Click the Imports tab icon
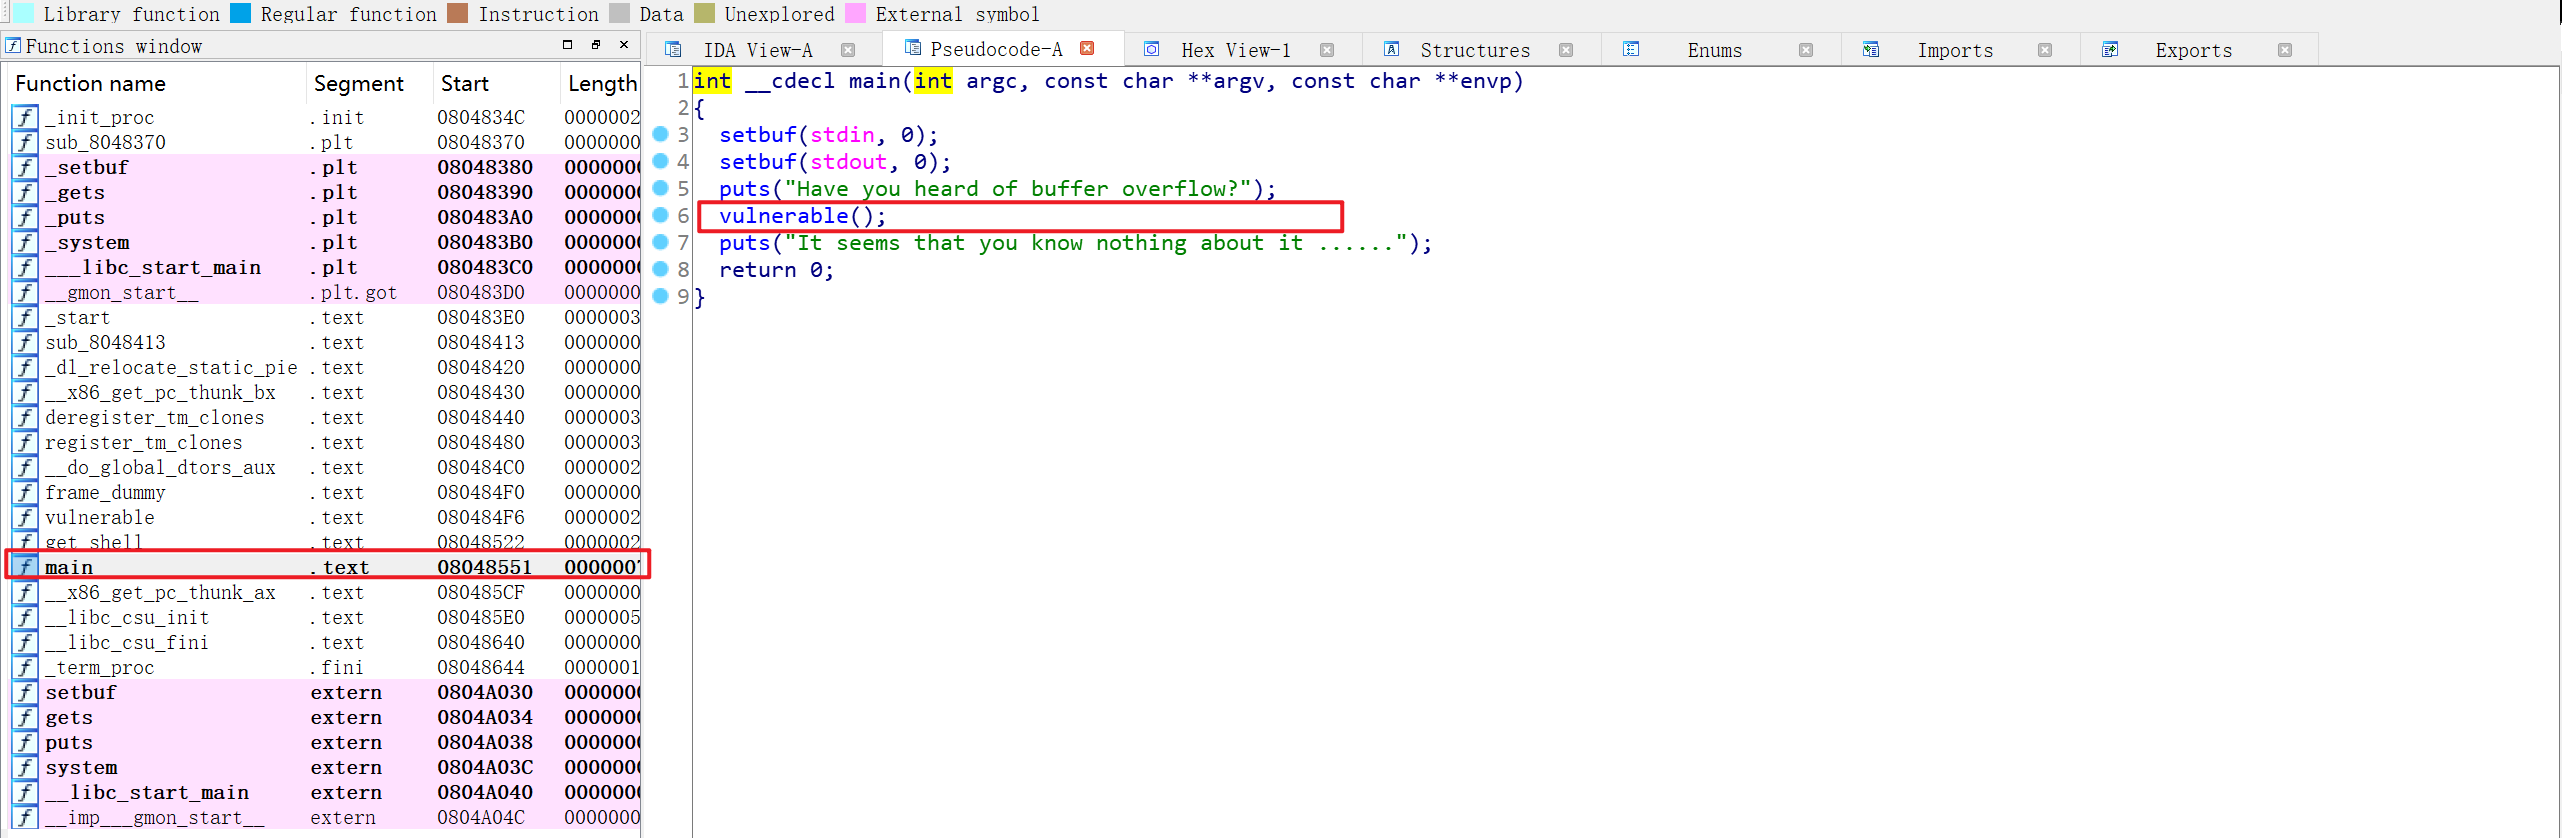Screen dimensions: 2562x838 point(1870,50)
